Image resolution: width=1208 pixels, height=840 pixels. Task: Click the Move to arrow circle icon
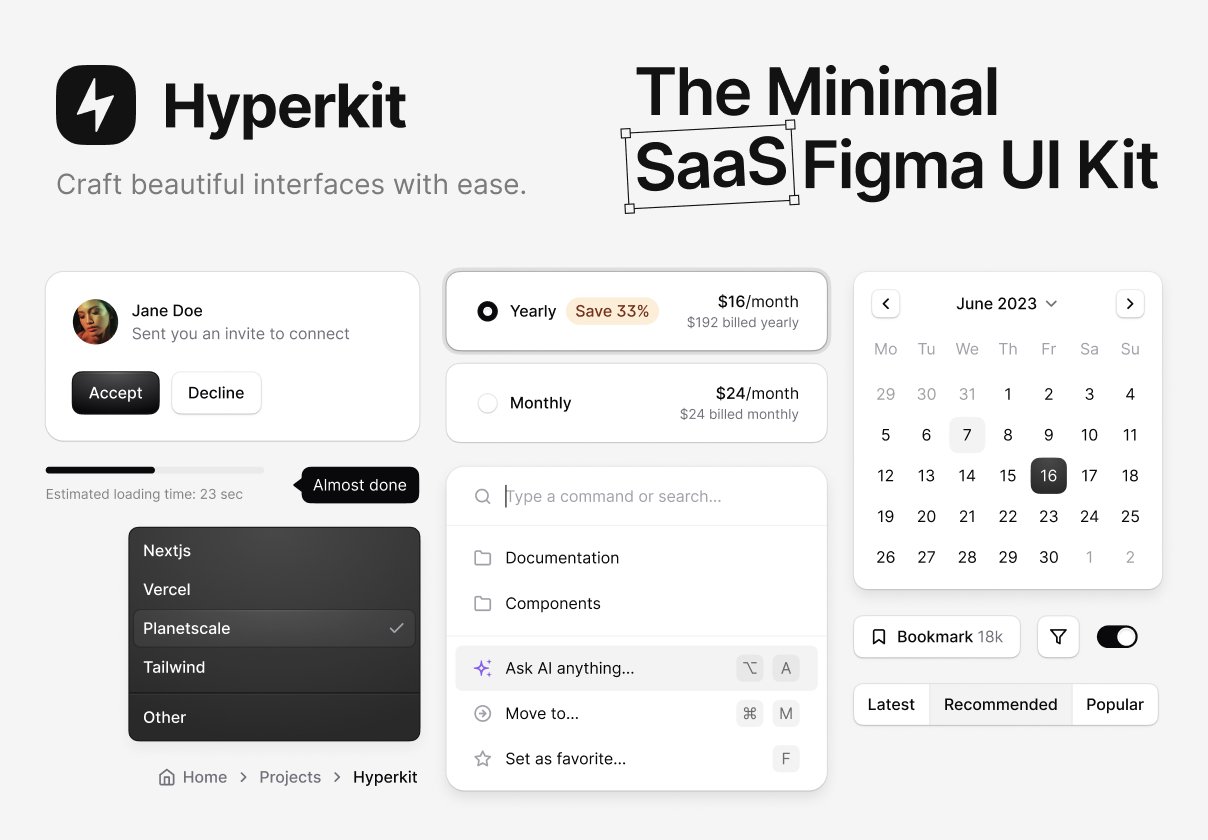tap(482, 714)
